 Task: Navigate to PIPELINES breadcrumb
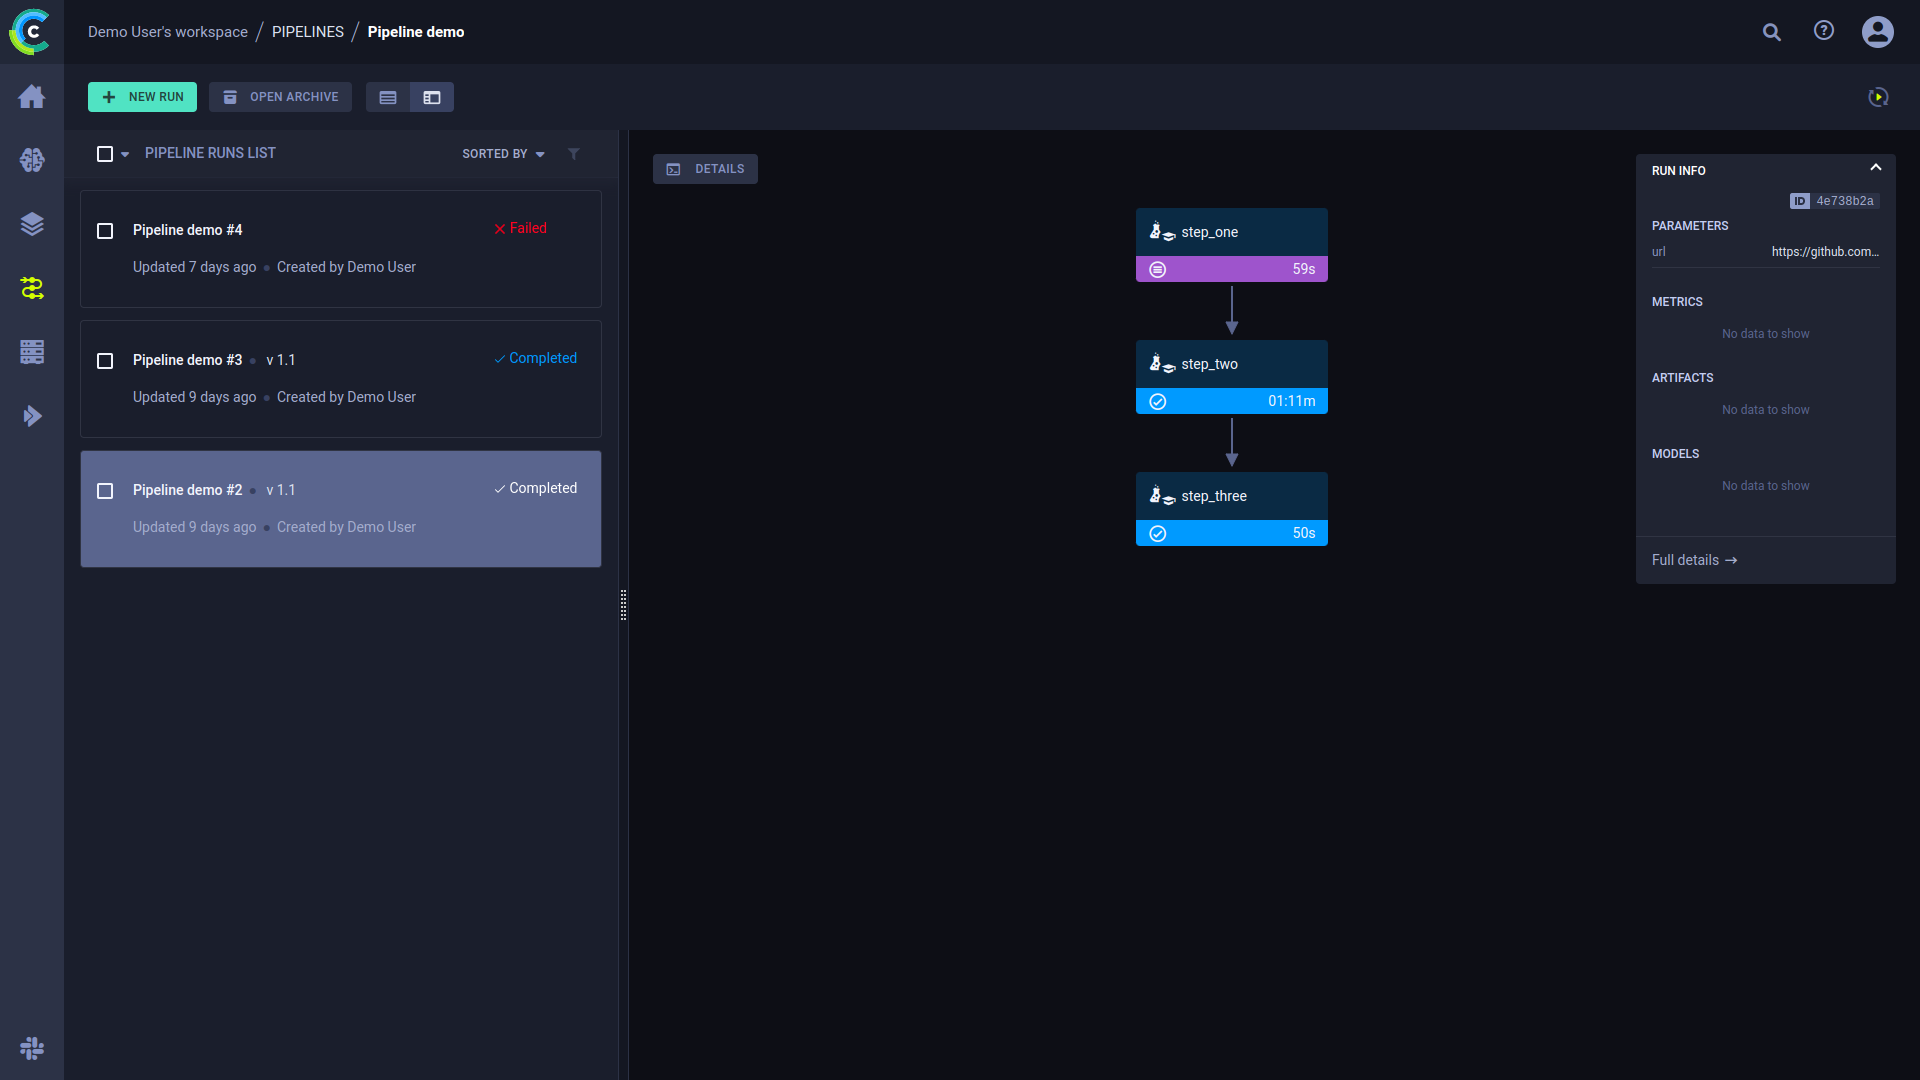pyautogui.click(x=307, y=32)
